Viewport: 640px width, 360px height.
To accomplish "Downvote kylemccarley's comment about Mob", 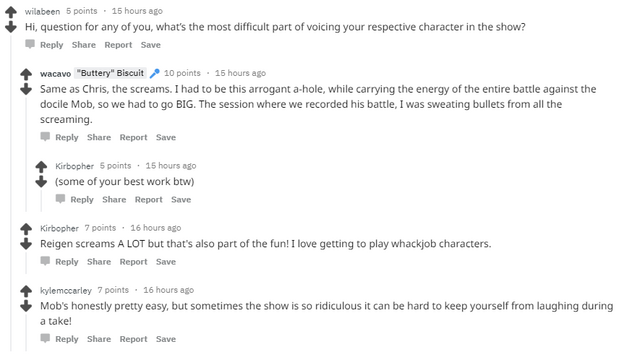I will pos(26,306).
